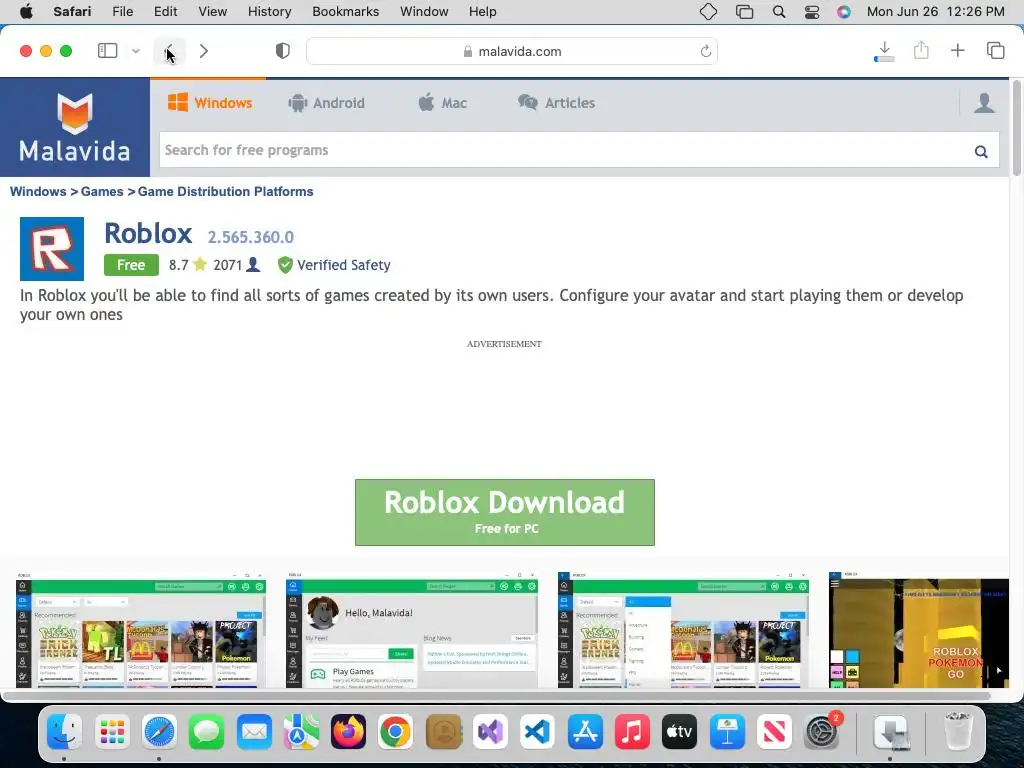The width and height of the screenshot is (1024, 768).
Task: Open the privacy report shield icon
Action: pyautogui.click(x=283, y=51)
